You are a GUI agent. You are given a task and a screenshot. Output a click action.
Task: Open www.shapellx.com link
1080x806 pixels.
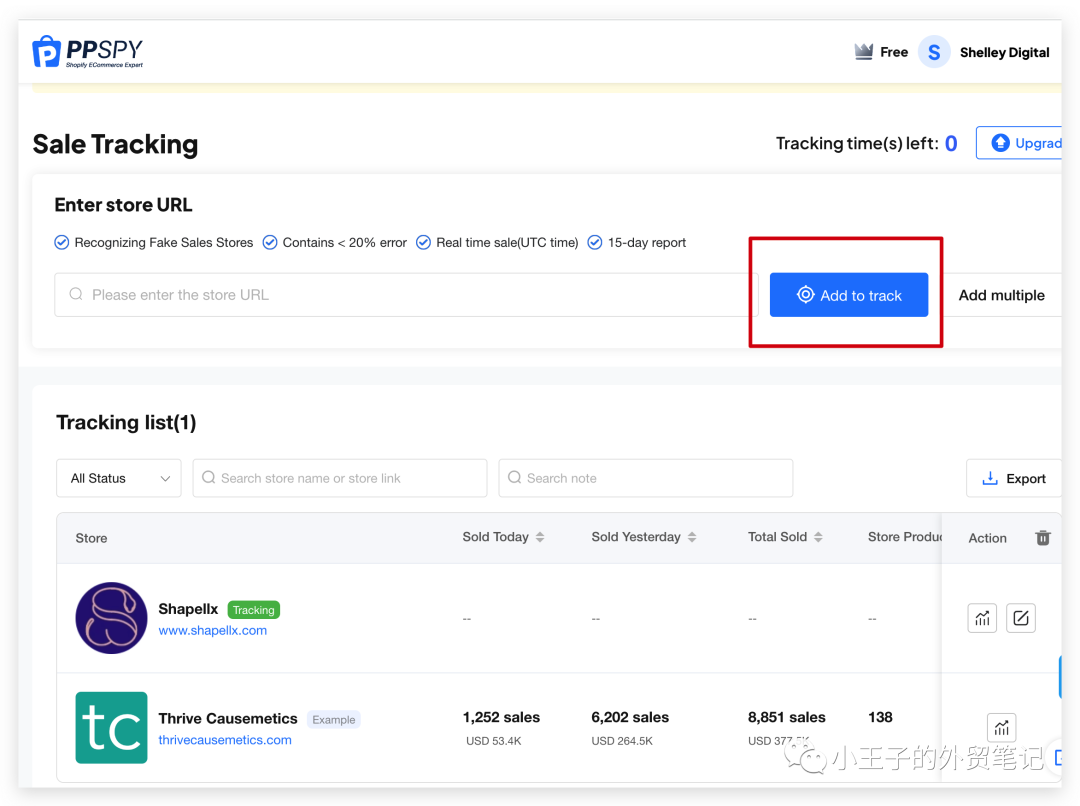(x=213, y=630)
